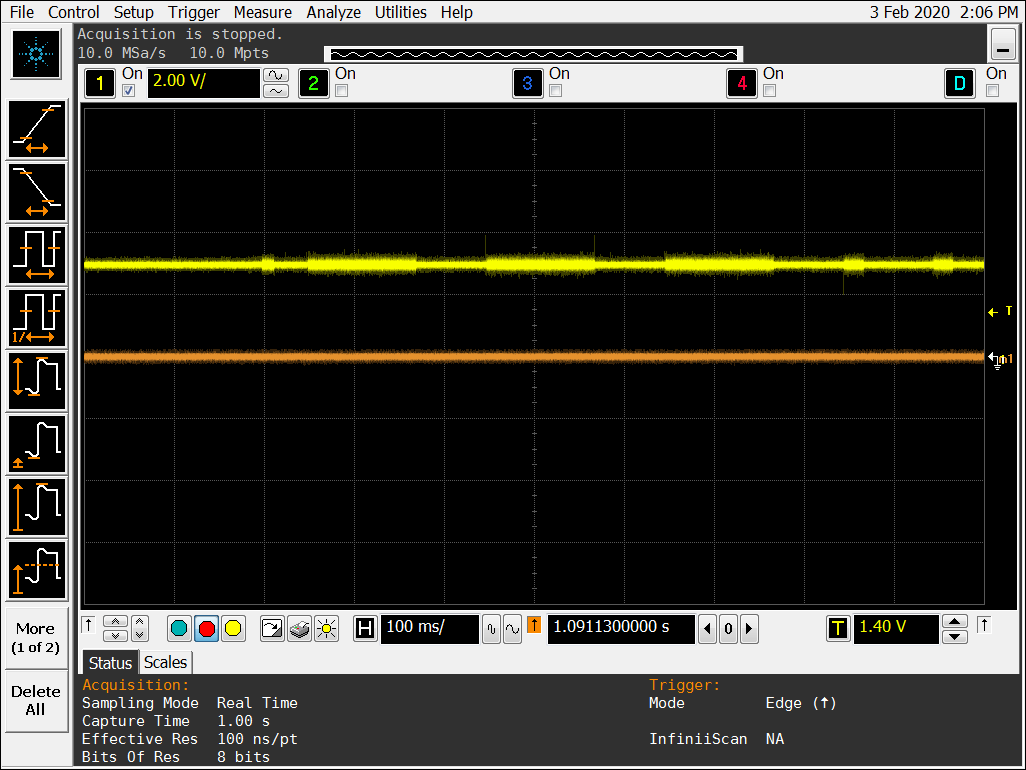Screen dimensions: 1026x770
Task: Select the period measurement icon
Action: [x=37, y=255]
